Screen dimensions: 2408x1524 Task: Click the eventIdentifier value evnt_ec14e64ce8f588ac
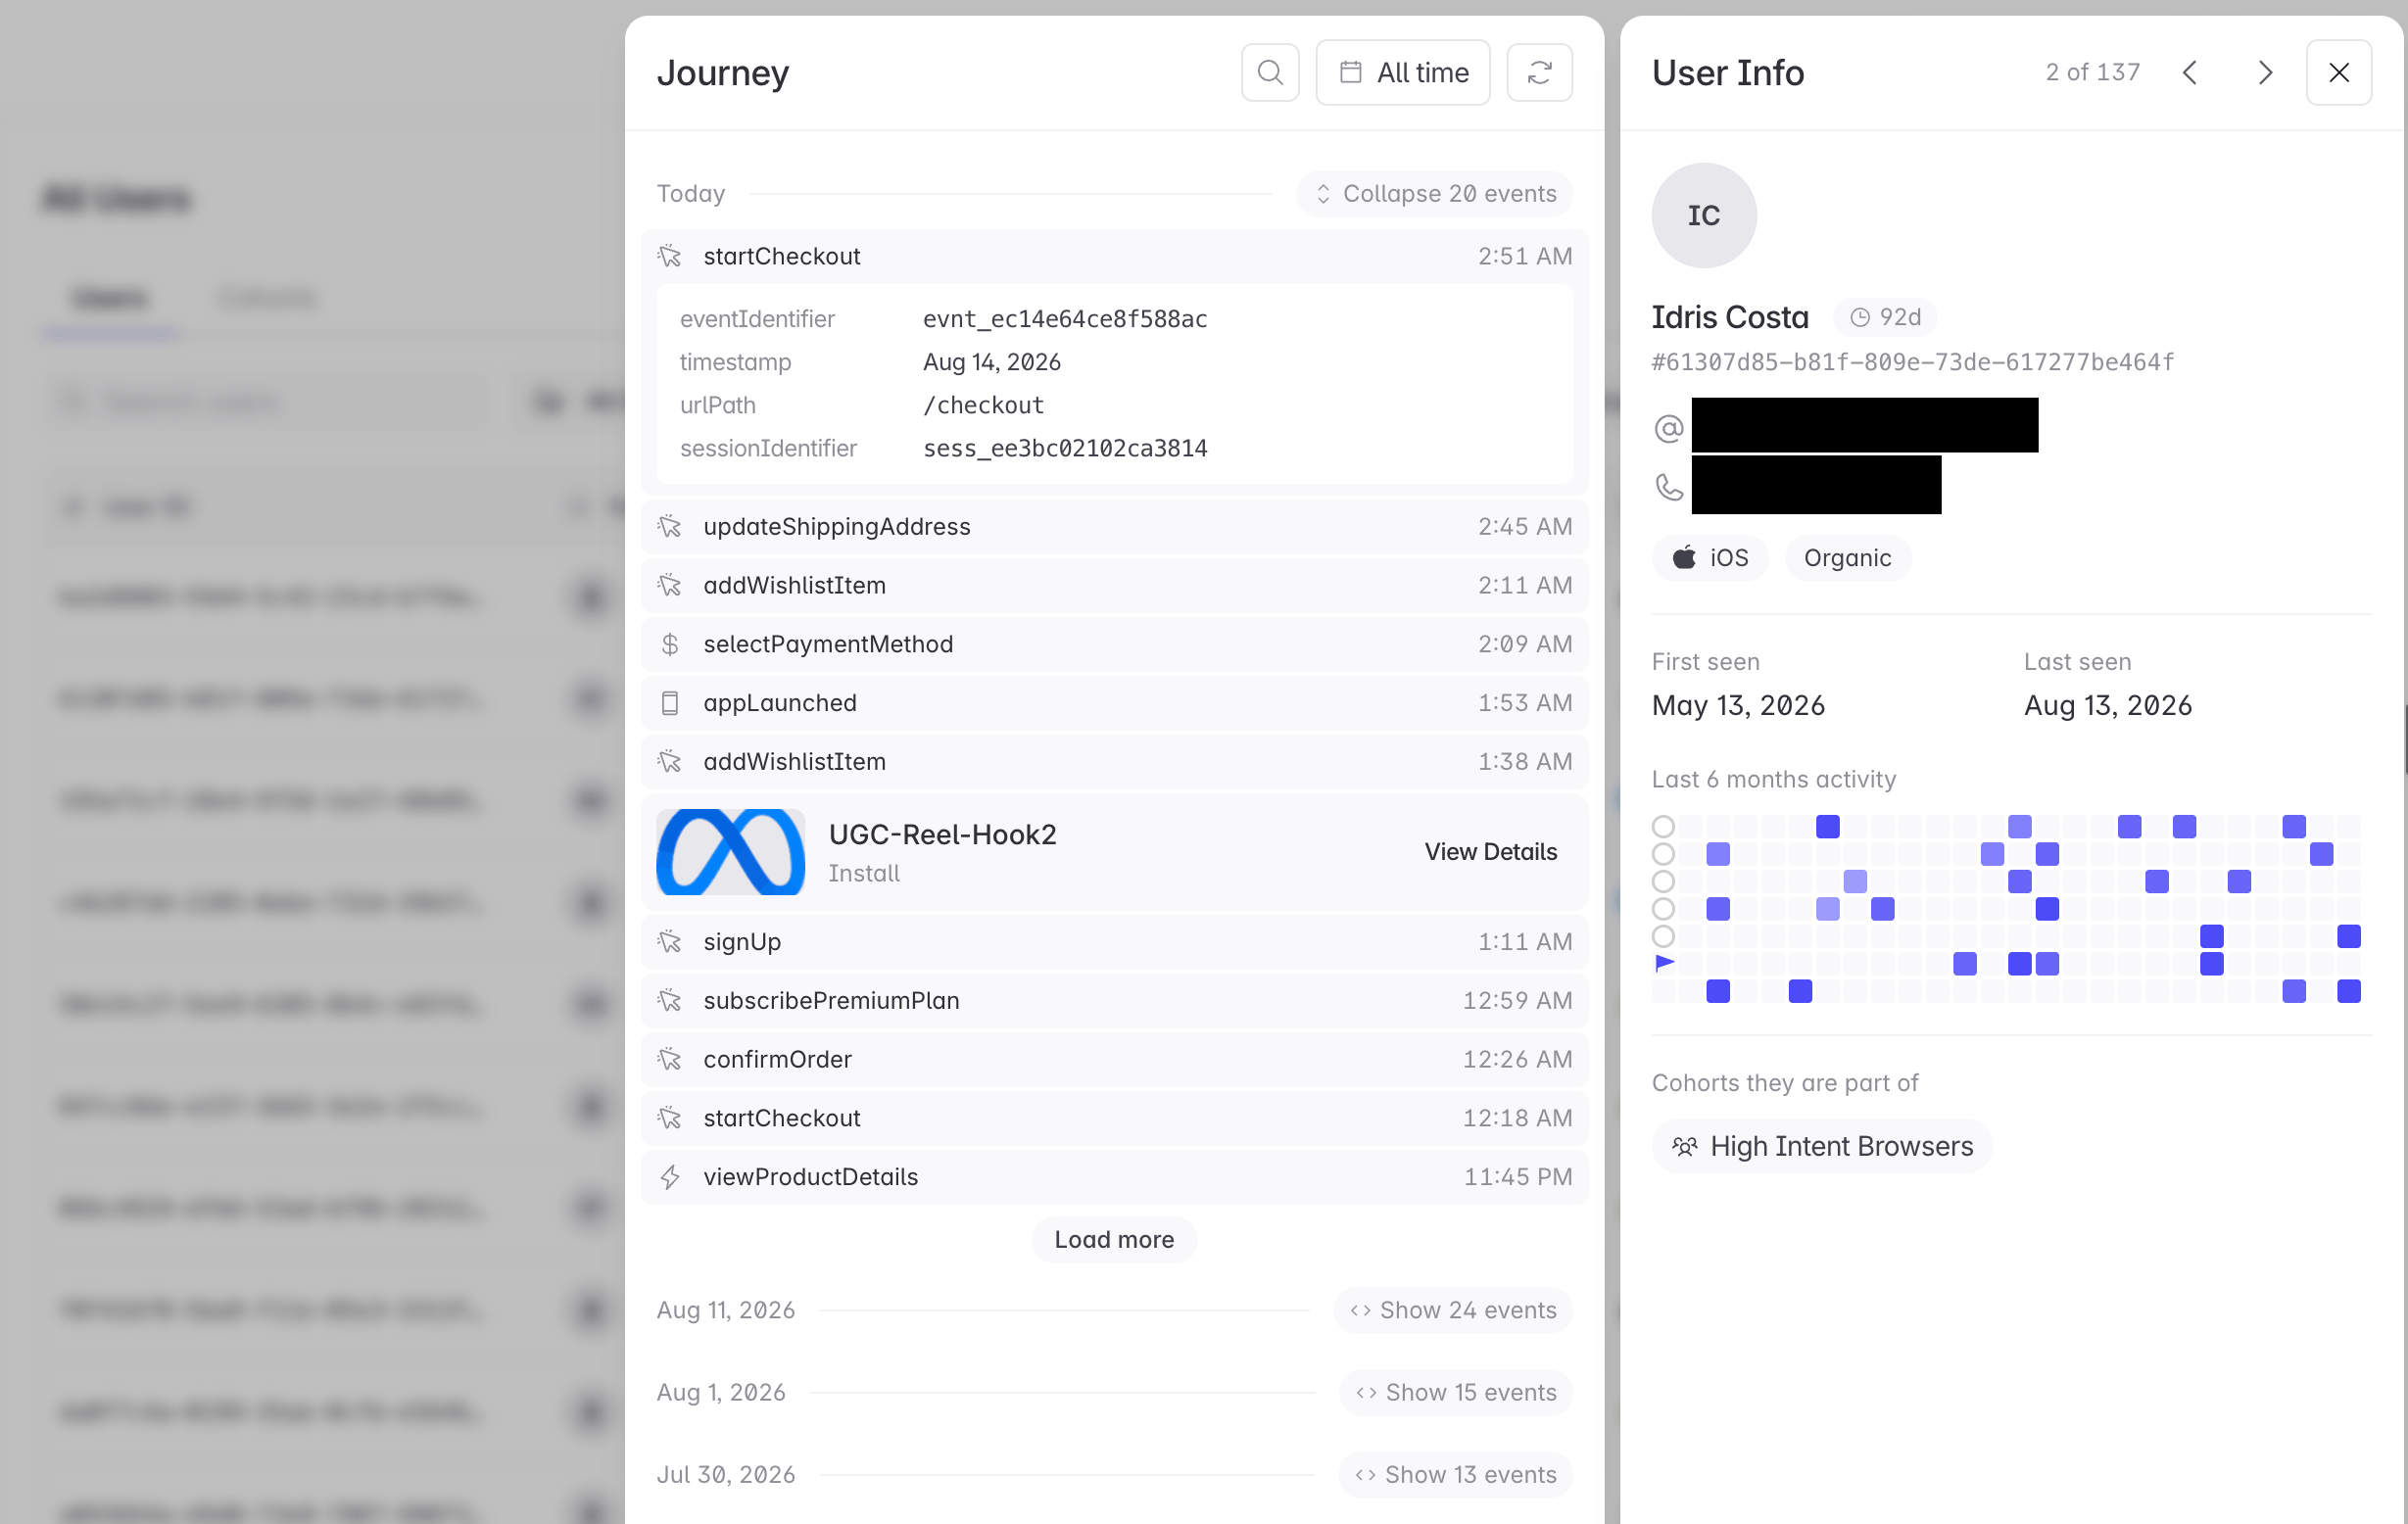click(x=1065, y=319)
